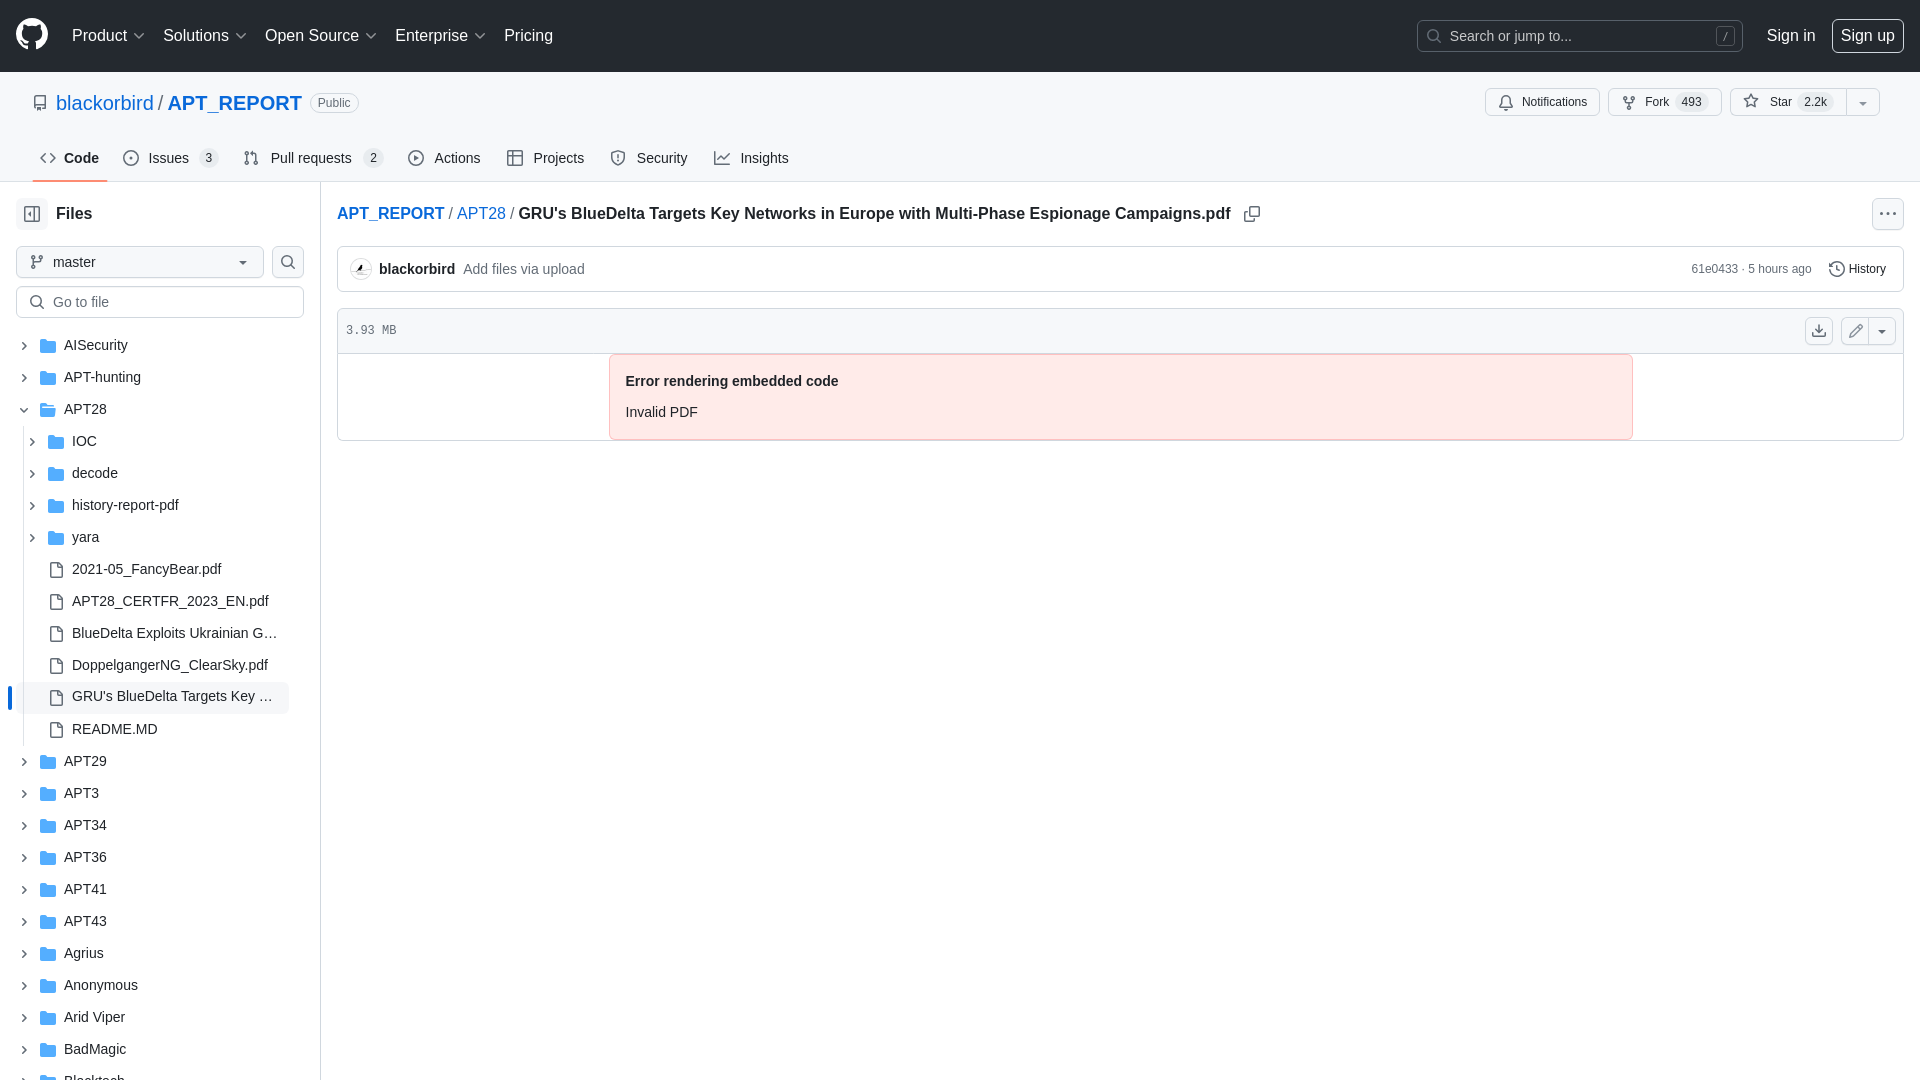Open Add files via upload commit message
Viewport: 1920px width, 1080px height.
[x=523, y=269]
